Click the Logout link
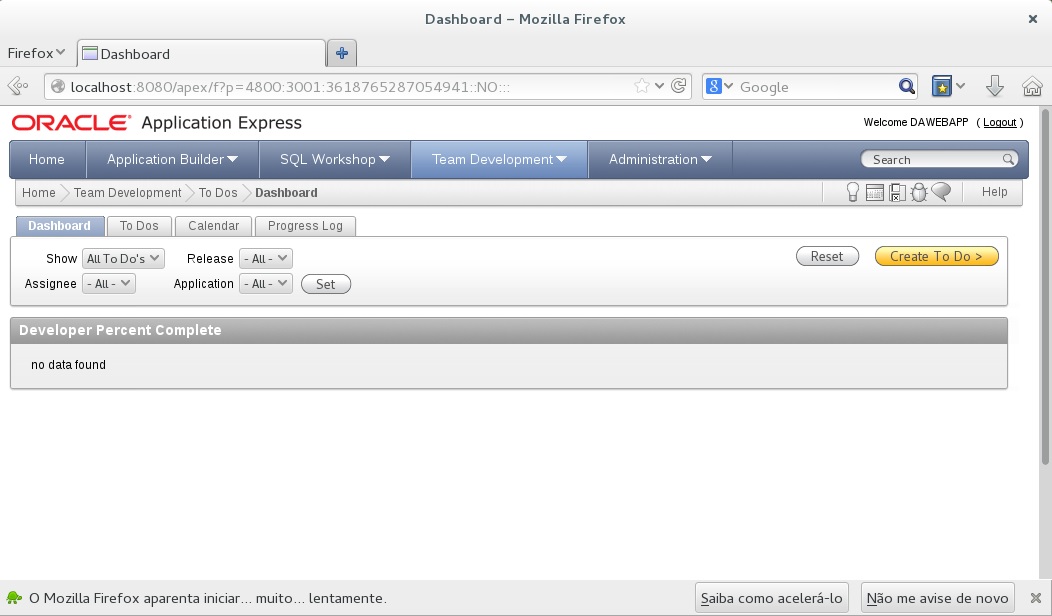 999,122
